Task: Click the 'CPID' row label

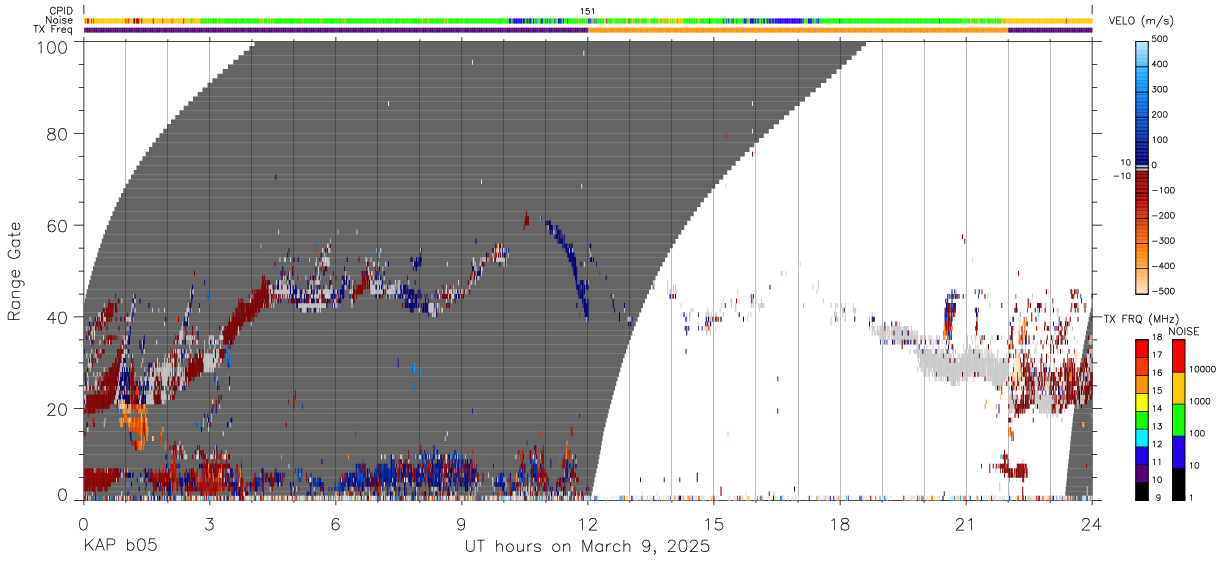Action: (62, 11)
